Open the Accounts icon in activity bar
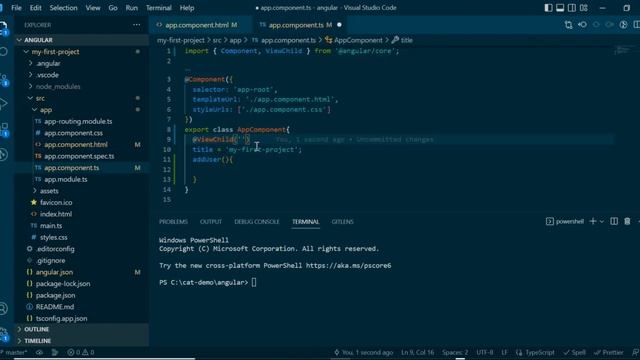The width and height of the screenshot is (640, 360). [4, 308]
